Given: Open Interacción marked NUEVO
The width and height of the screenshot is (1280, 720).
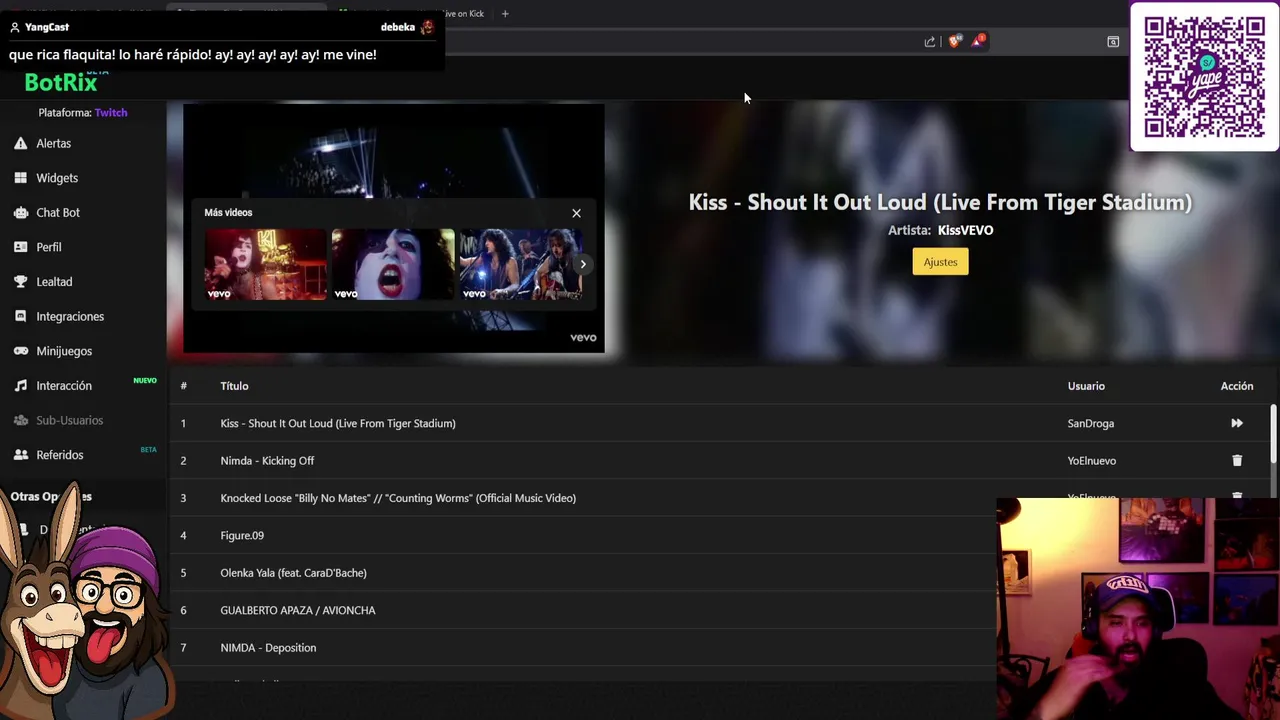Looking at the screenshot, I should pyautogui.click(x=64, y=386).
